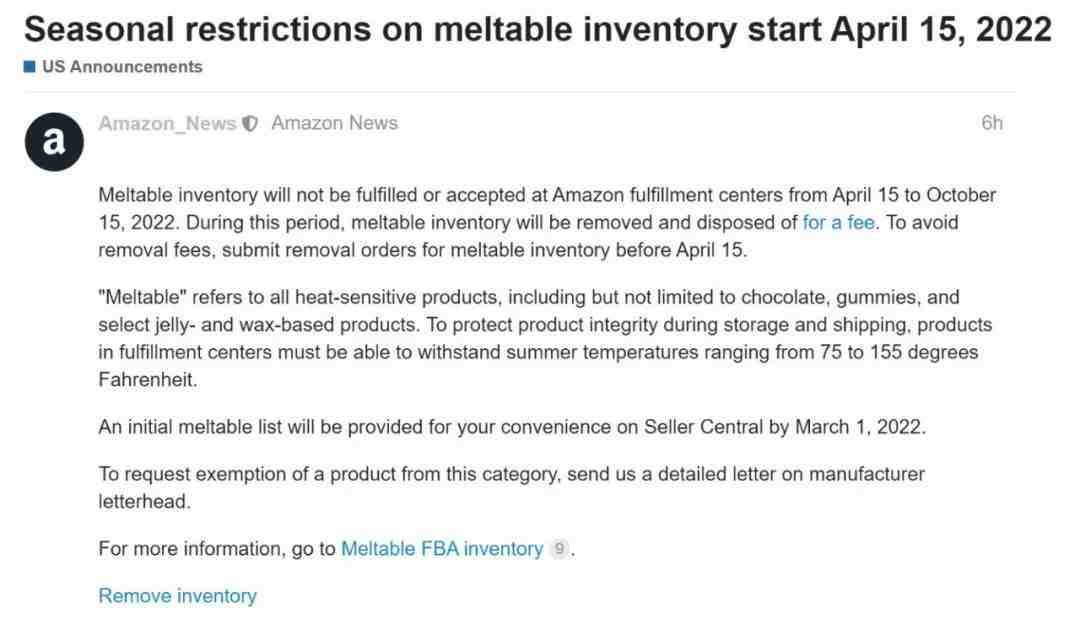The height and width of the screenshot is (624, 1080).
Task: Click the Amazon 'a' avatar icon
Action: pyautogui.click(x=54, y=142)
